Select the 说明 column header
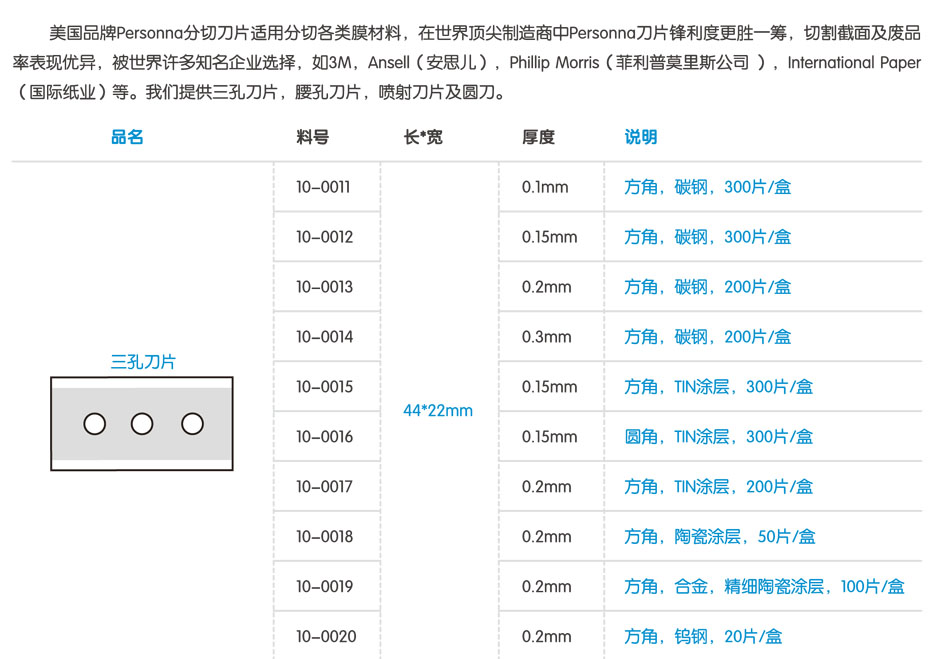 coord(641,137)
